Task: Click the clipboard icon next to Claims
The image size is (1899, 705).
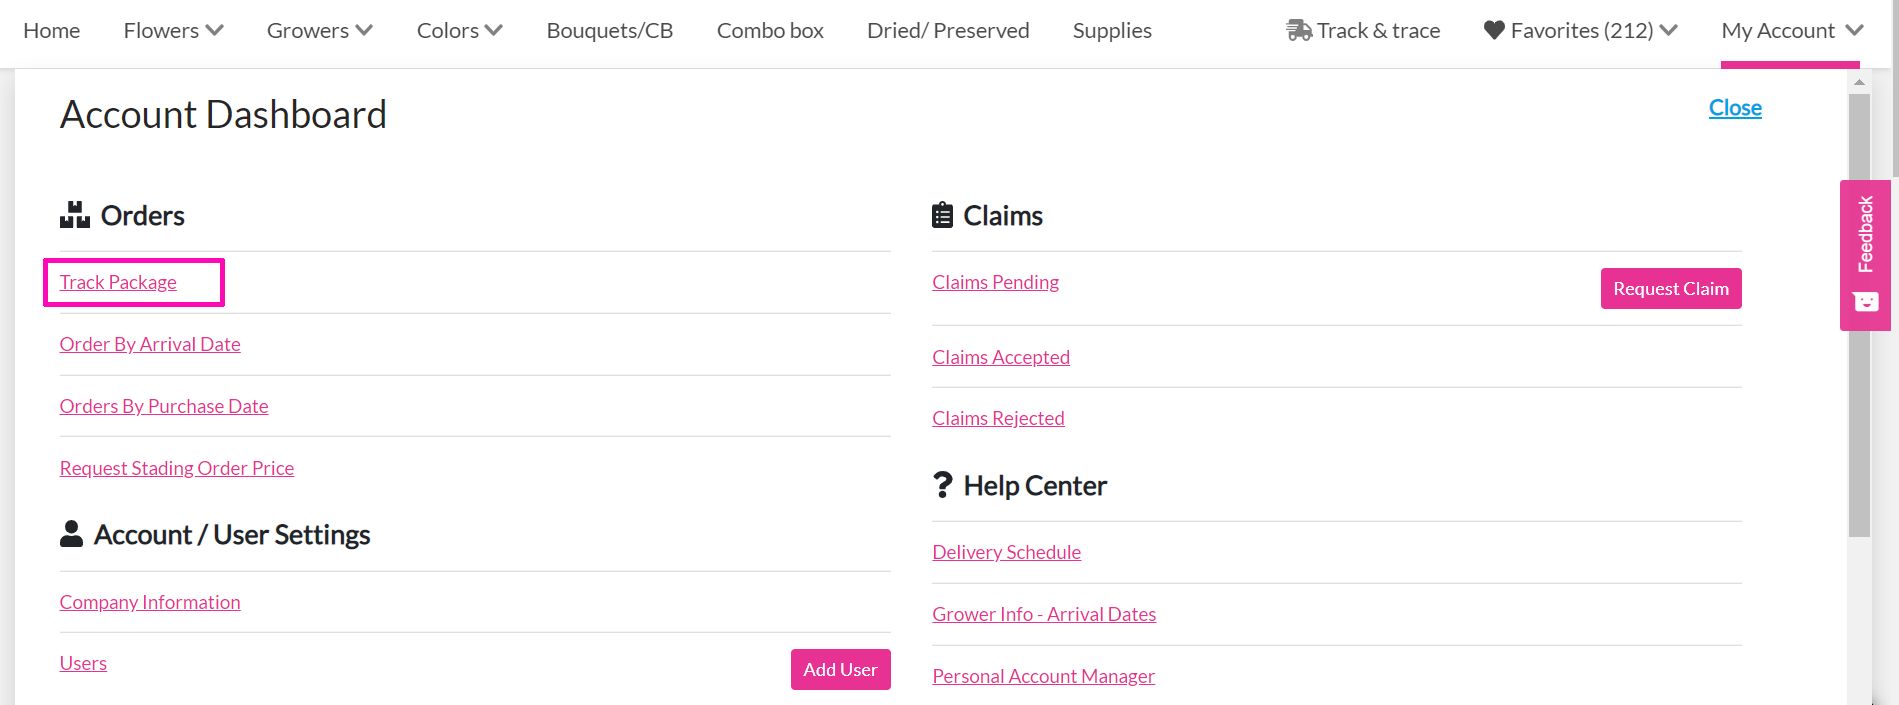Action: click(941, 214)
